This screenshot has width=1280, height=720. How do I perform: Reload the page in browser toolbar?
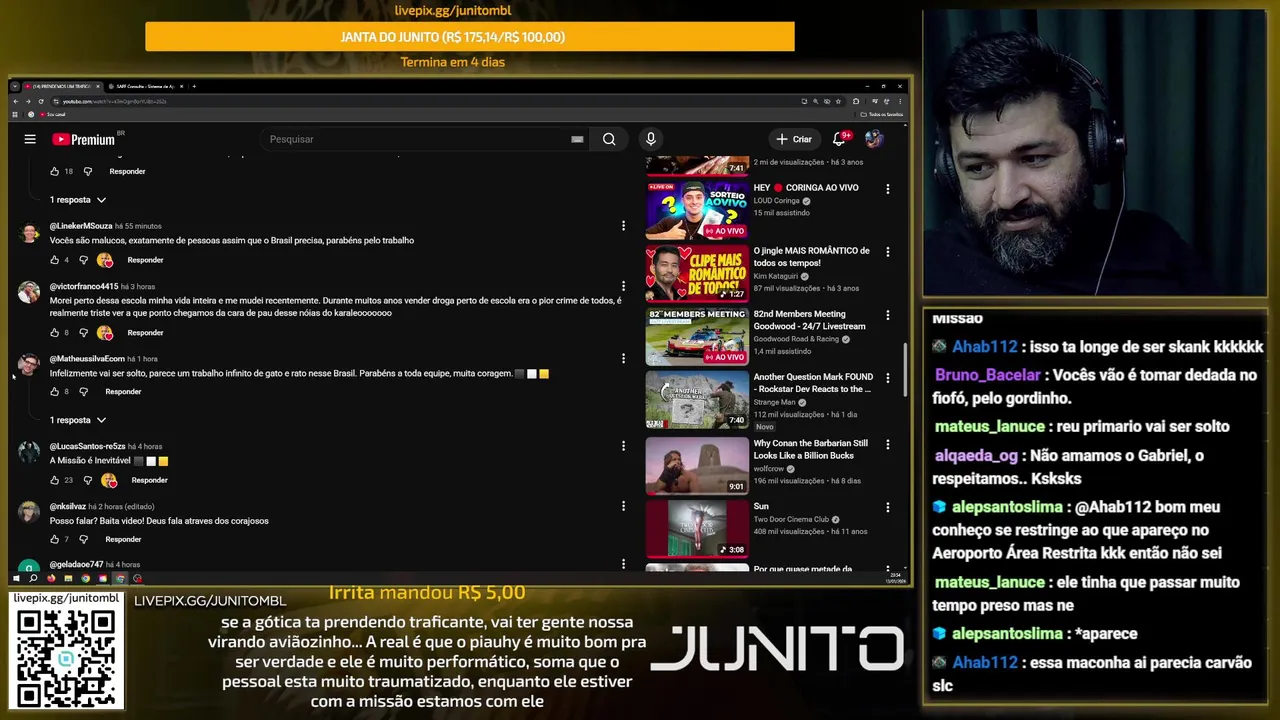[x=40, y=101]
